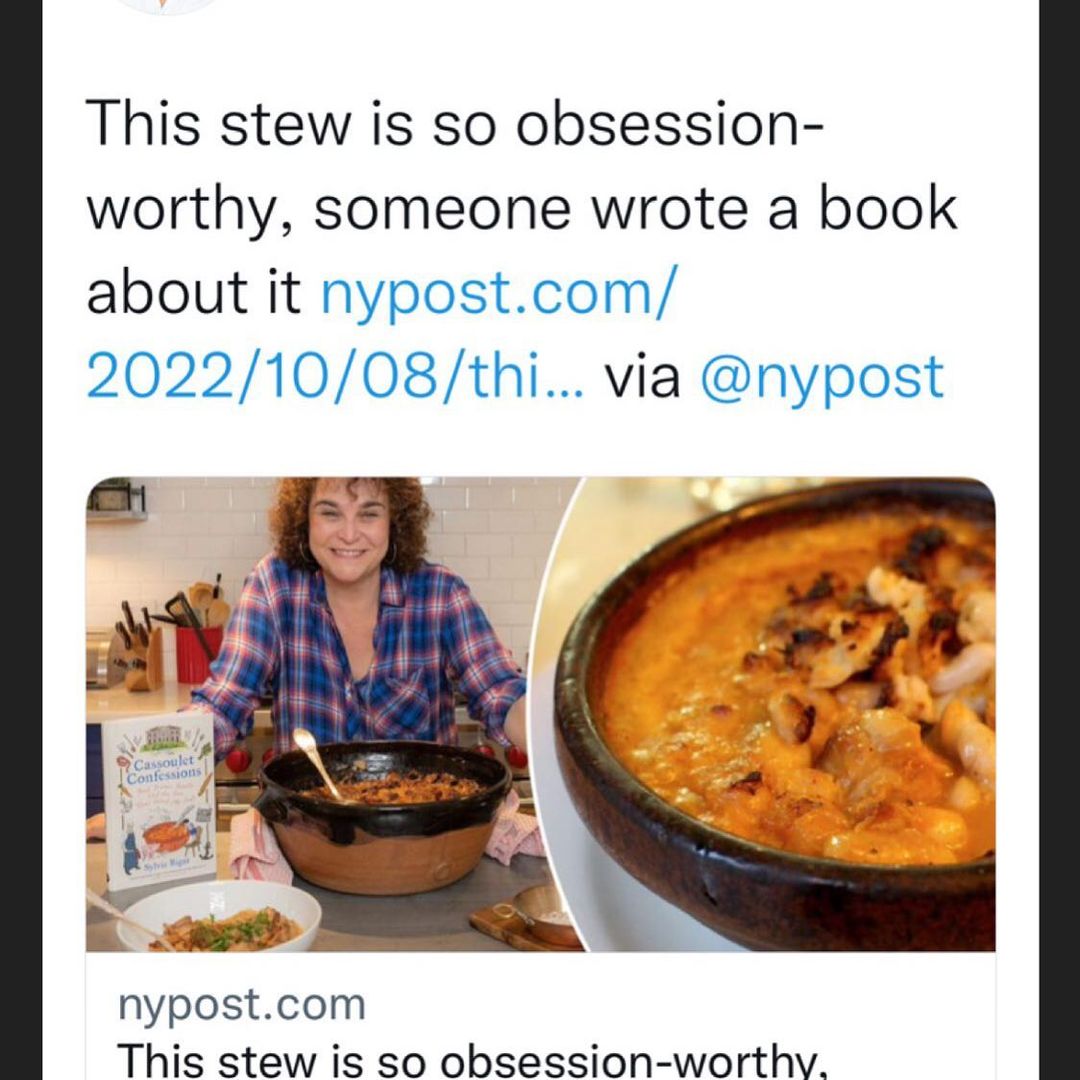Screen dimensions: 1080x1080
Task: Open the @nypost mention
Action: 822,378
